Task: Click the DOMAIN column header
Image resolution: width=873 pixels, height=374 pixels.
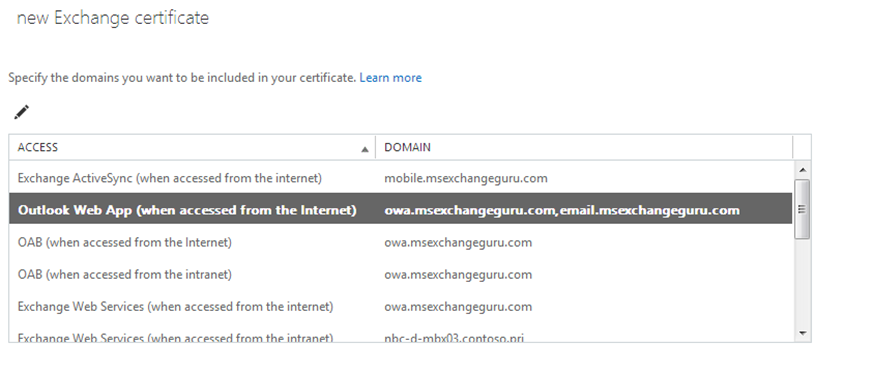Action: click(x=584, y=147)
